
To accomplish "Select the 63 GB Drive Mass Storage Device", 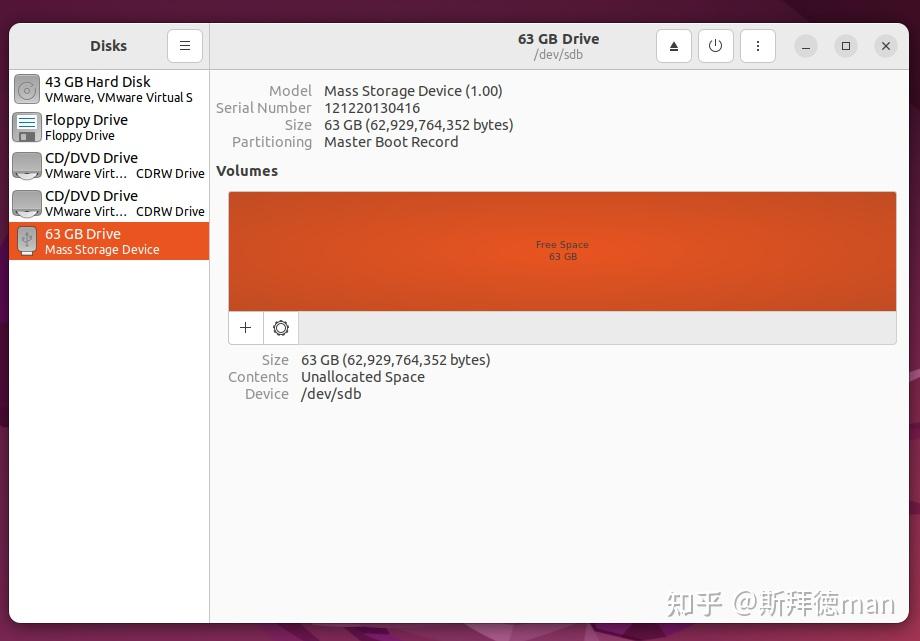I will pyautogui.click(x=109, y=241).
